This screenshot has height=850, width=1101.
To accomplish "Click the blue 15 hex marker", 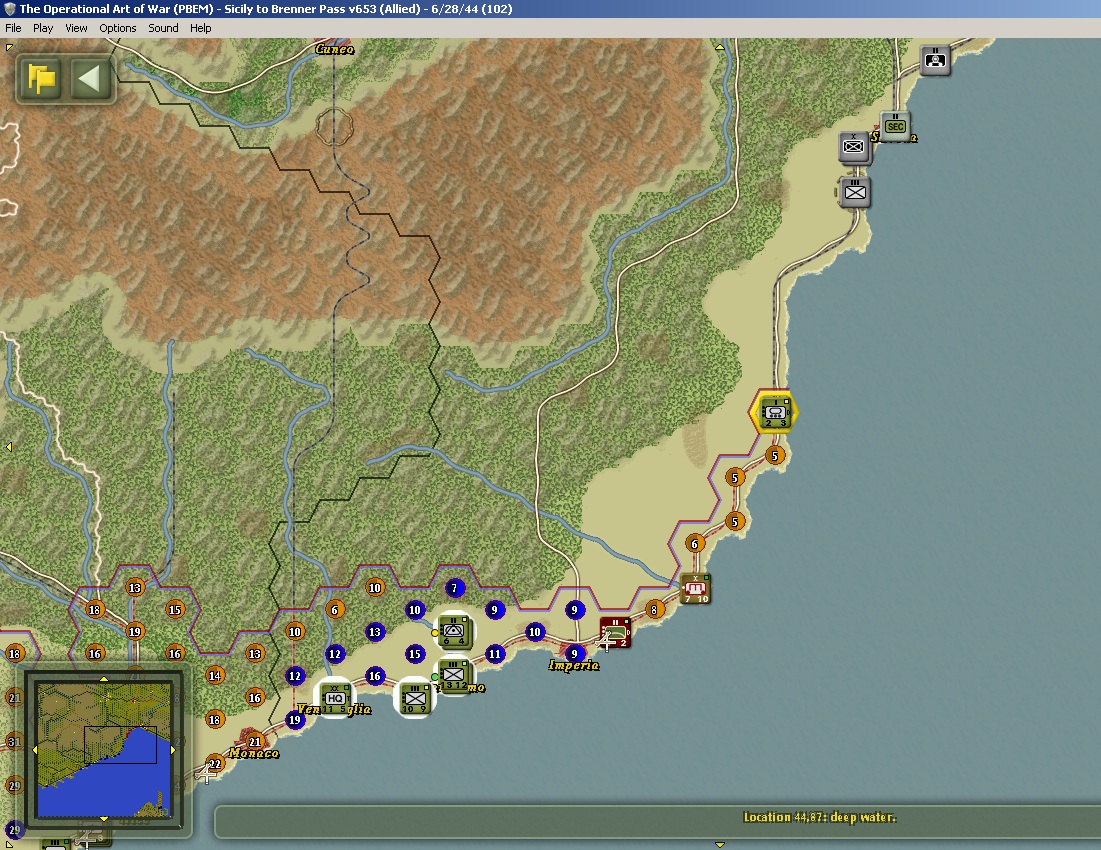I will tap(415, 653).
